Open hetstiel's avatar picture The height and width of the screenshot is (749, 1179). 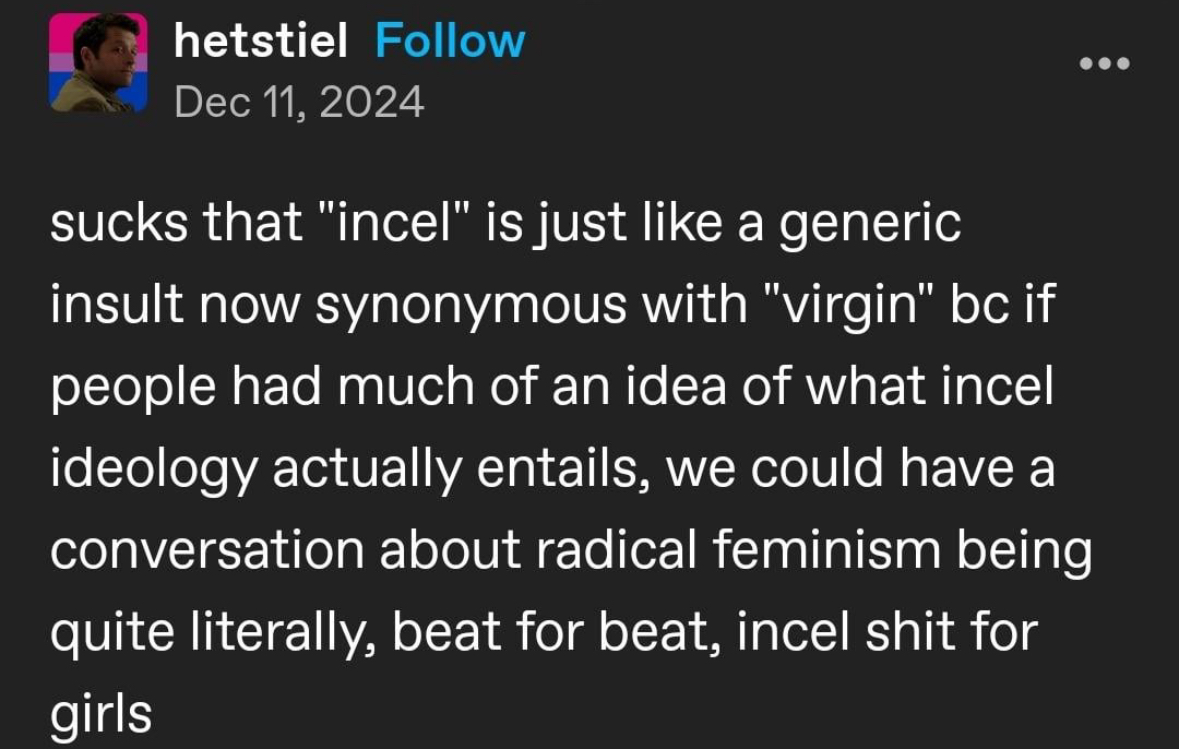point(98,62)
